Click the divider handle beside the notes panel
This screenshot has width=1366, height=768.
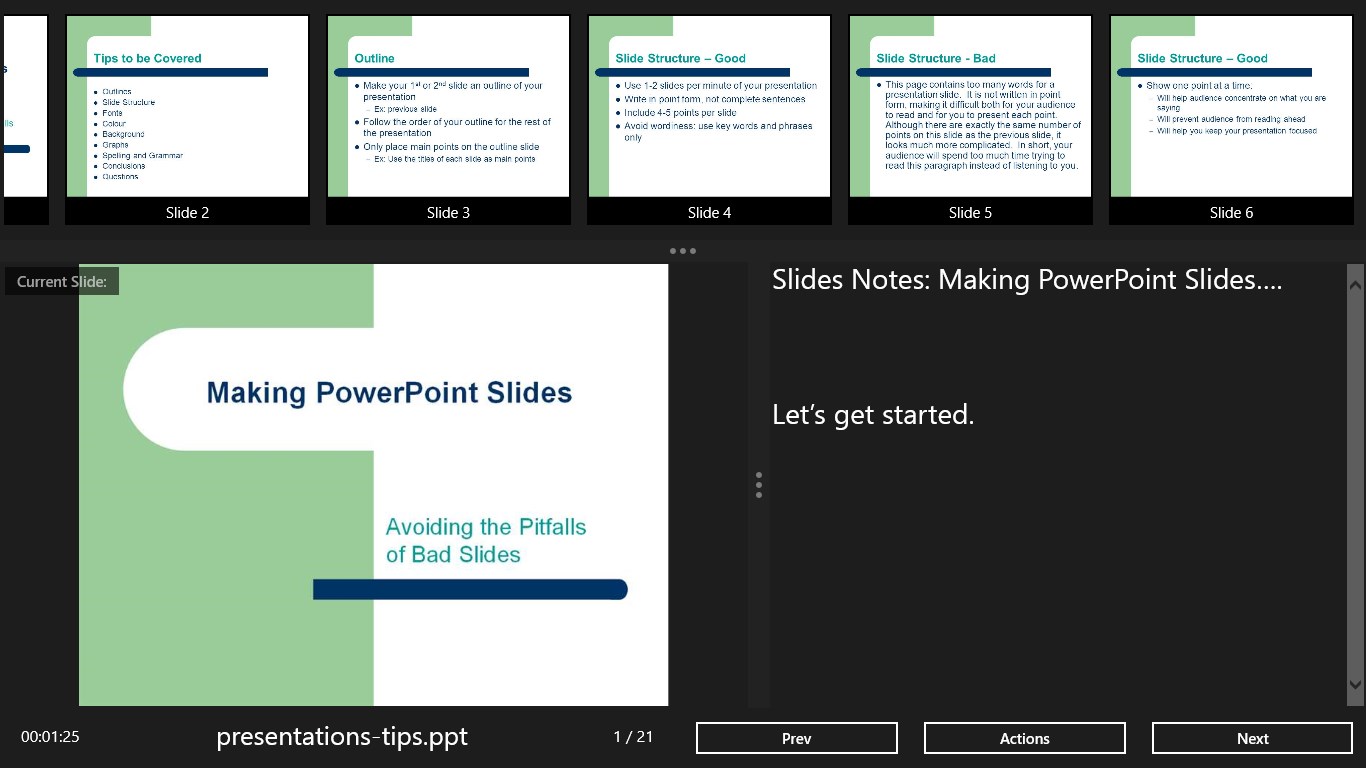(758, 484)
